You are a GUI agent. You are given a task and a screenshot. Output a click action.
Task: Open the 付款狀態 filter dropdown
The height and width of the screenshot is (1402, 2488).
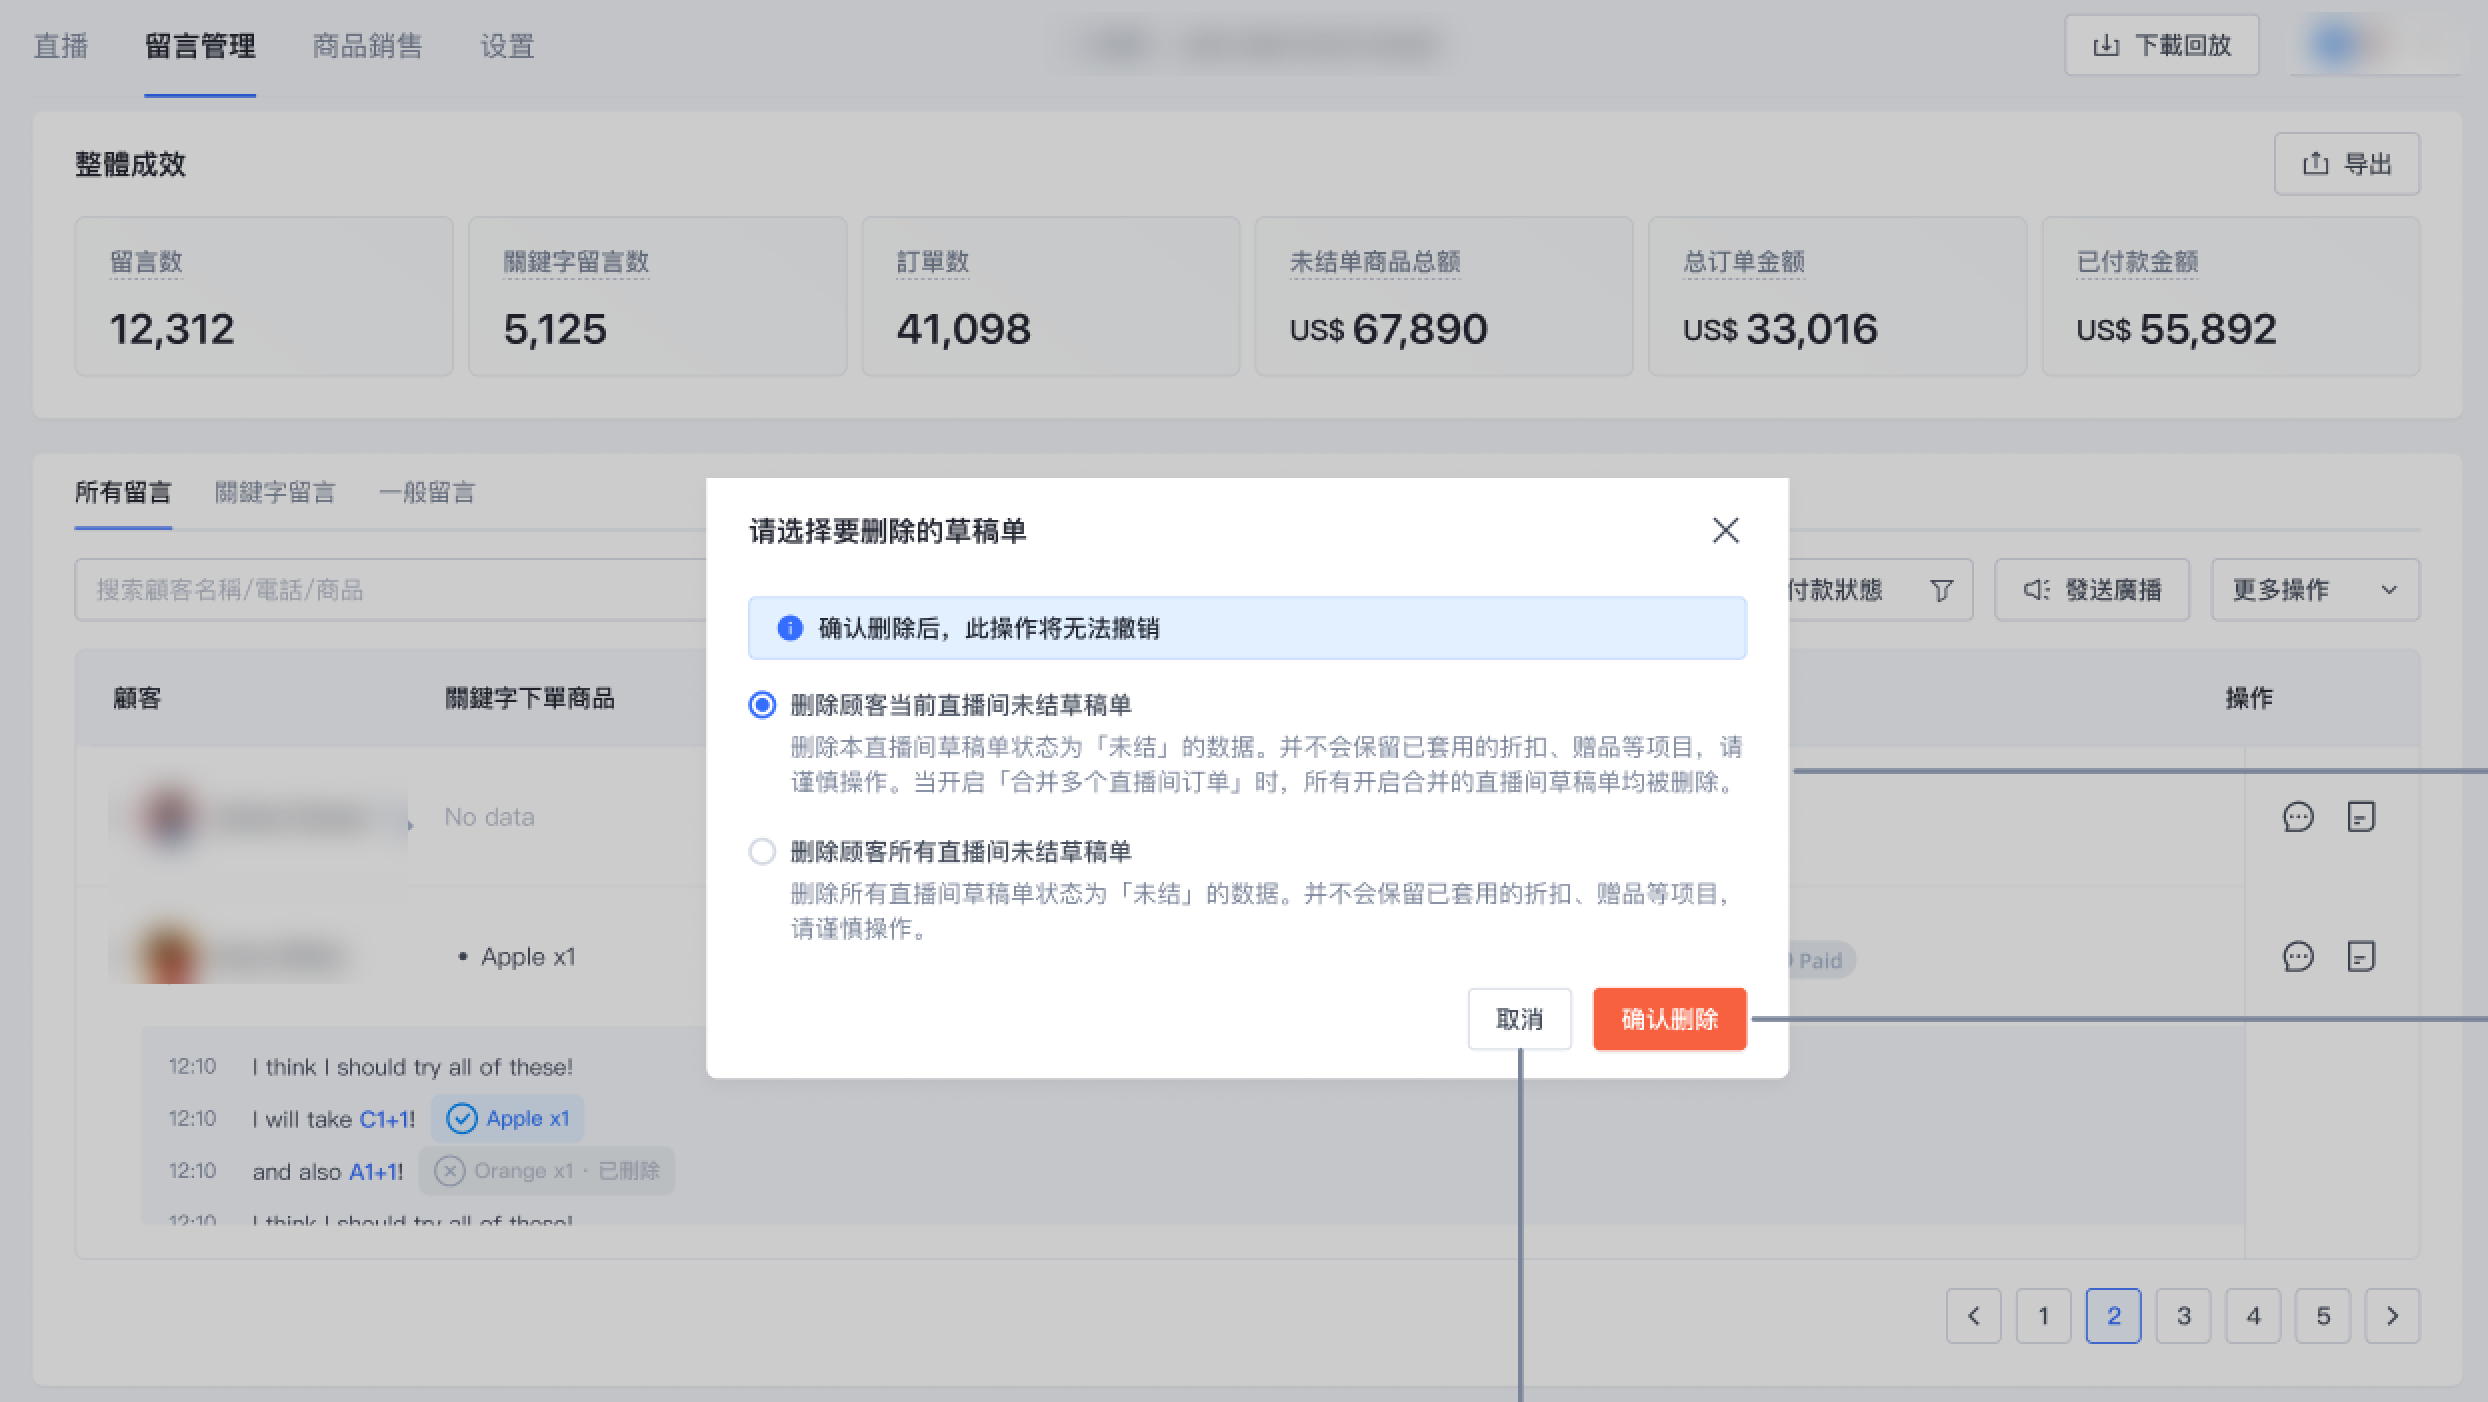tap(1880, 590)
